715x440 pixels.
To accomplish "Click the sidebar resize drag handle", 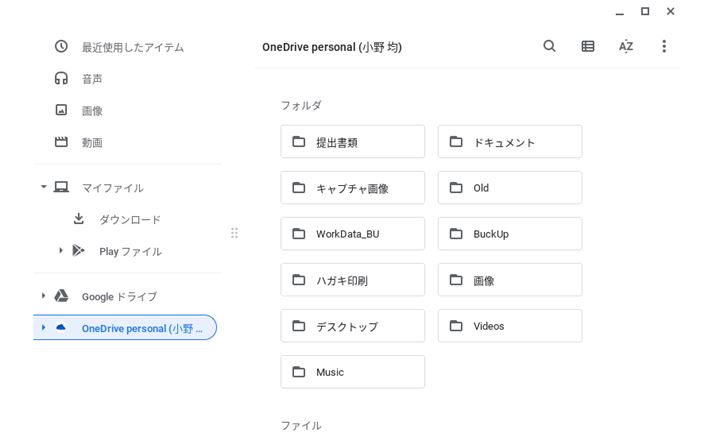I will click(x=234, y=233).
